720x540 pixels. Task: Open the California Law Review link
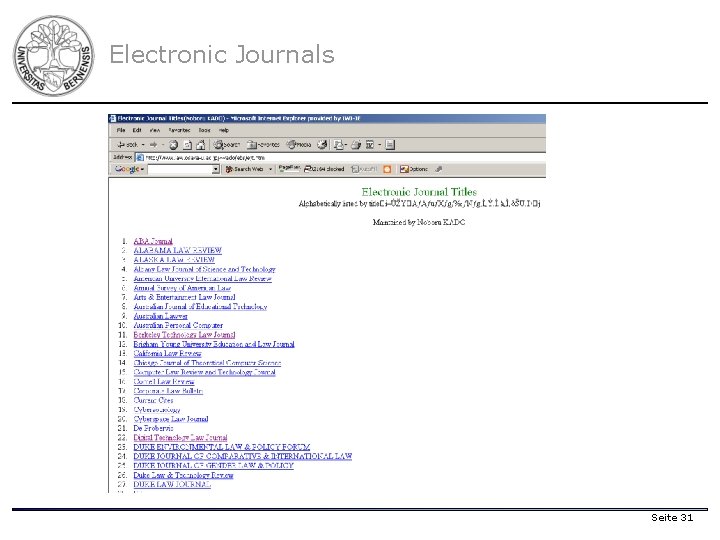tap(168, 354)
